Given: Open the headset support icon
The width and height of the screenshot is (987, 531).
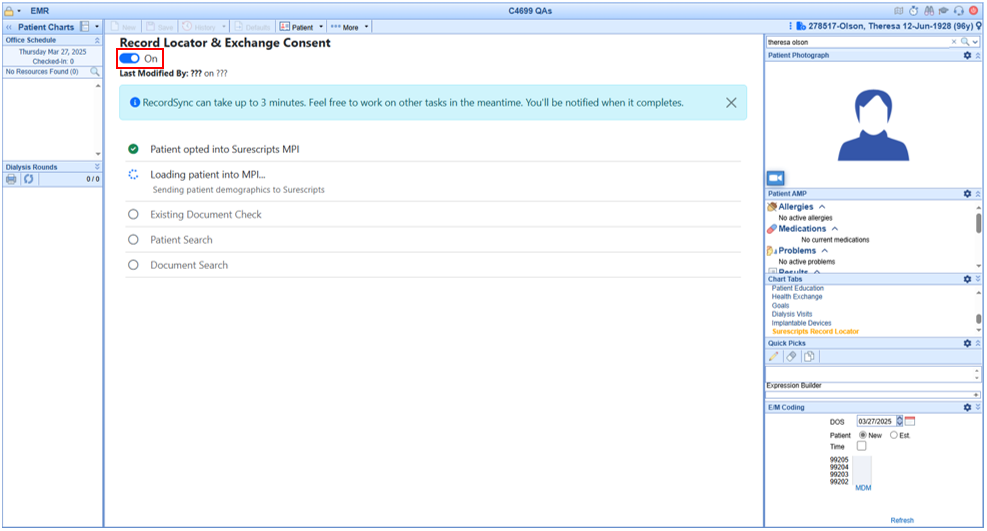Looking at the screenshot, I should (x=958, y=11).
